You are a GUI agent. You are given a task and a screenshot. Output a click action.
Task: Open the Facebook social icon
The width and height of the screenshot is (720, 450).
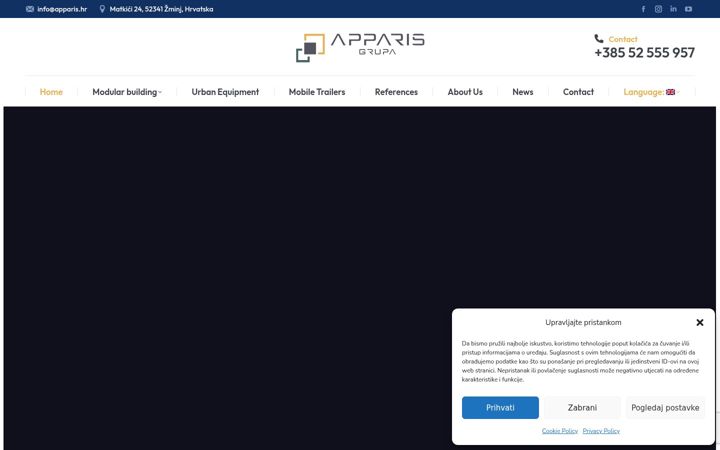coord(643,9)
